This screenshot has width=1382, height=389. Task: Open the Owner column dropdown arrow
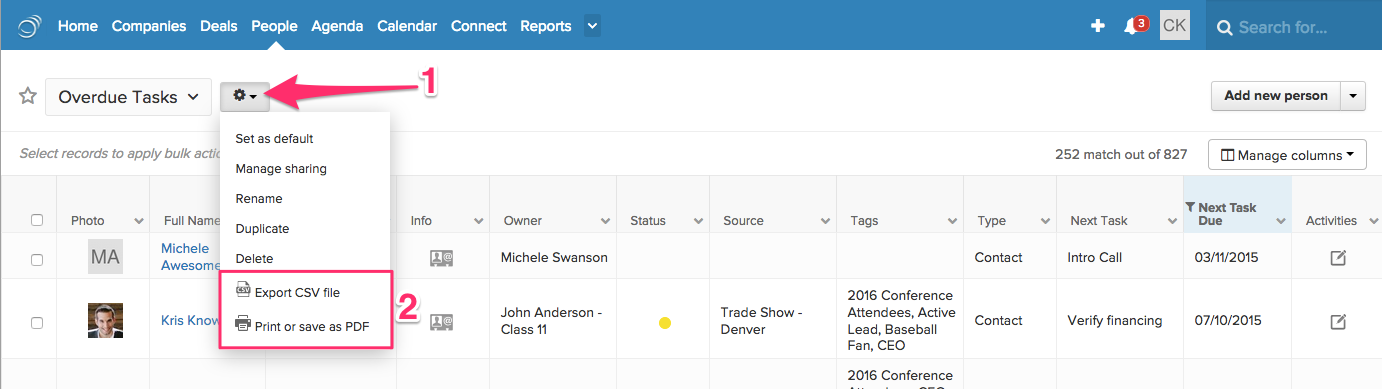click(x=605, y=221)
